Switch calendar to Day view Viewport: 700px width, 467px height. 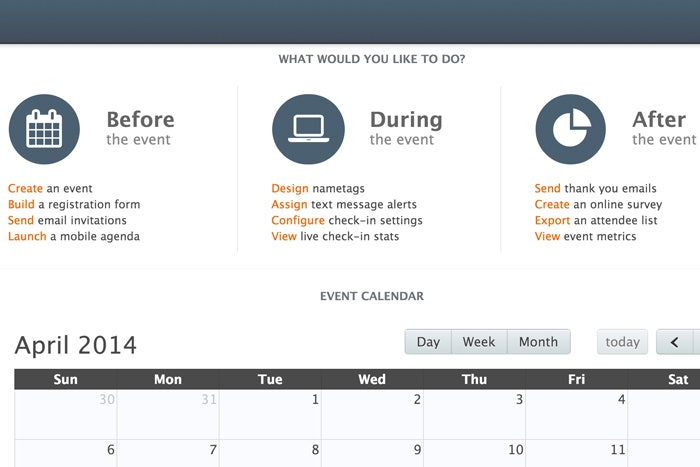point(428,342)
